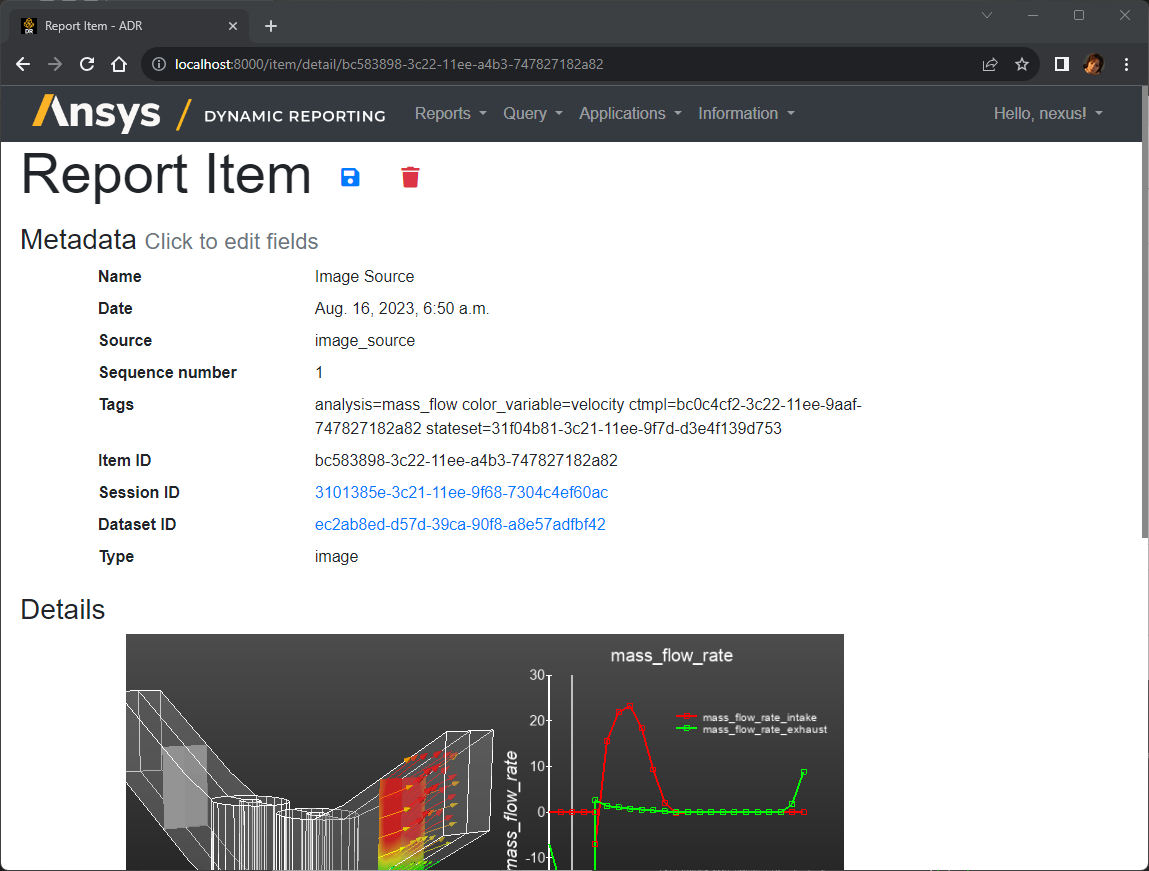Screen dimensions: 1149x871
Task: Click the Metadata heading
Action: [x=78, y=240]
